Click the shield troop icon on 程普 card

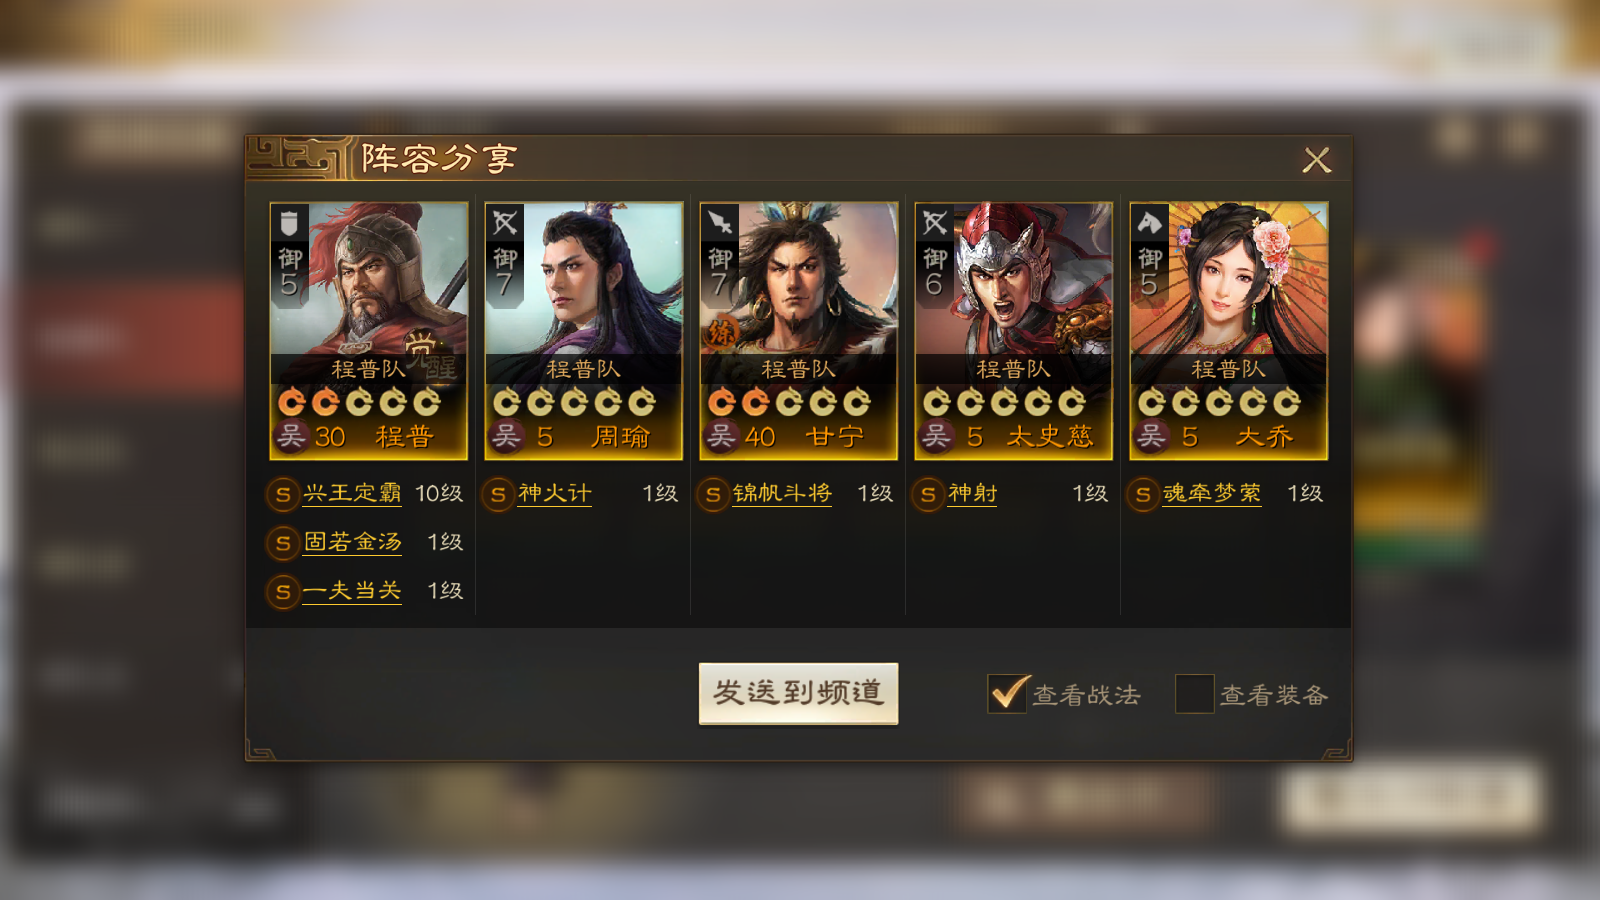coord(289,223)
